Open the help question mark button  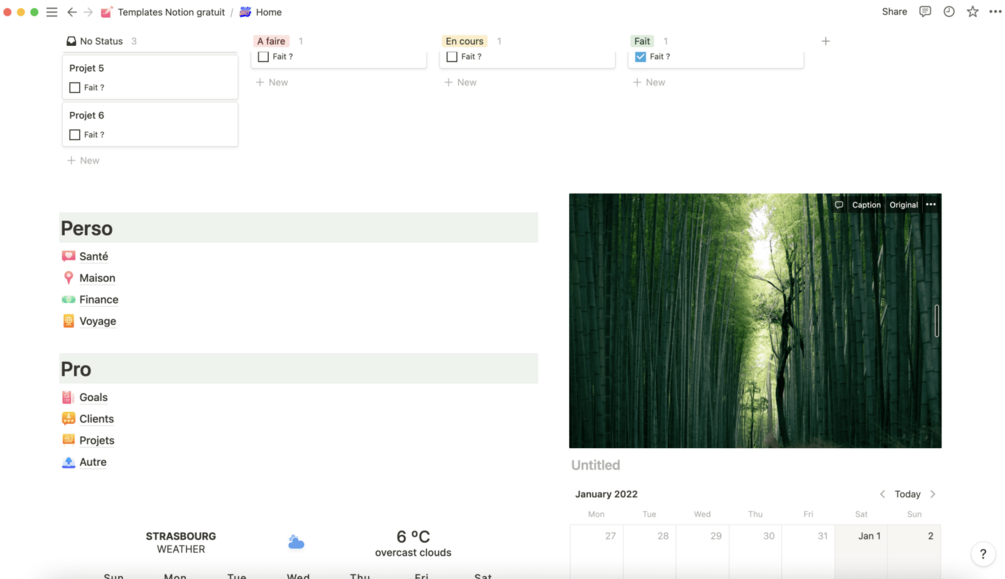[x=983, y=554]
